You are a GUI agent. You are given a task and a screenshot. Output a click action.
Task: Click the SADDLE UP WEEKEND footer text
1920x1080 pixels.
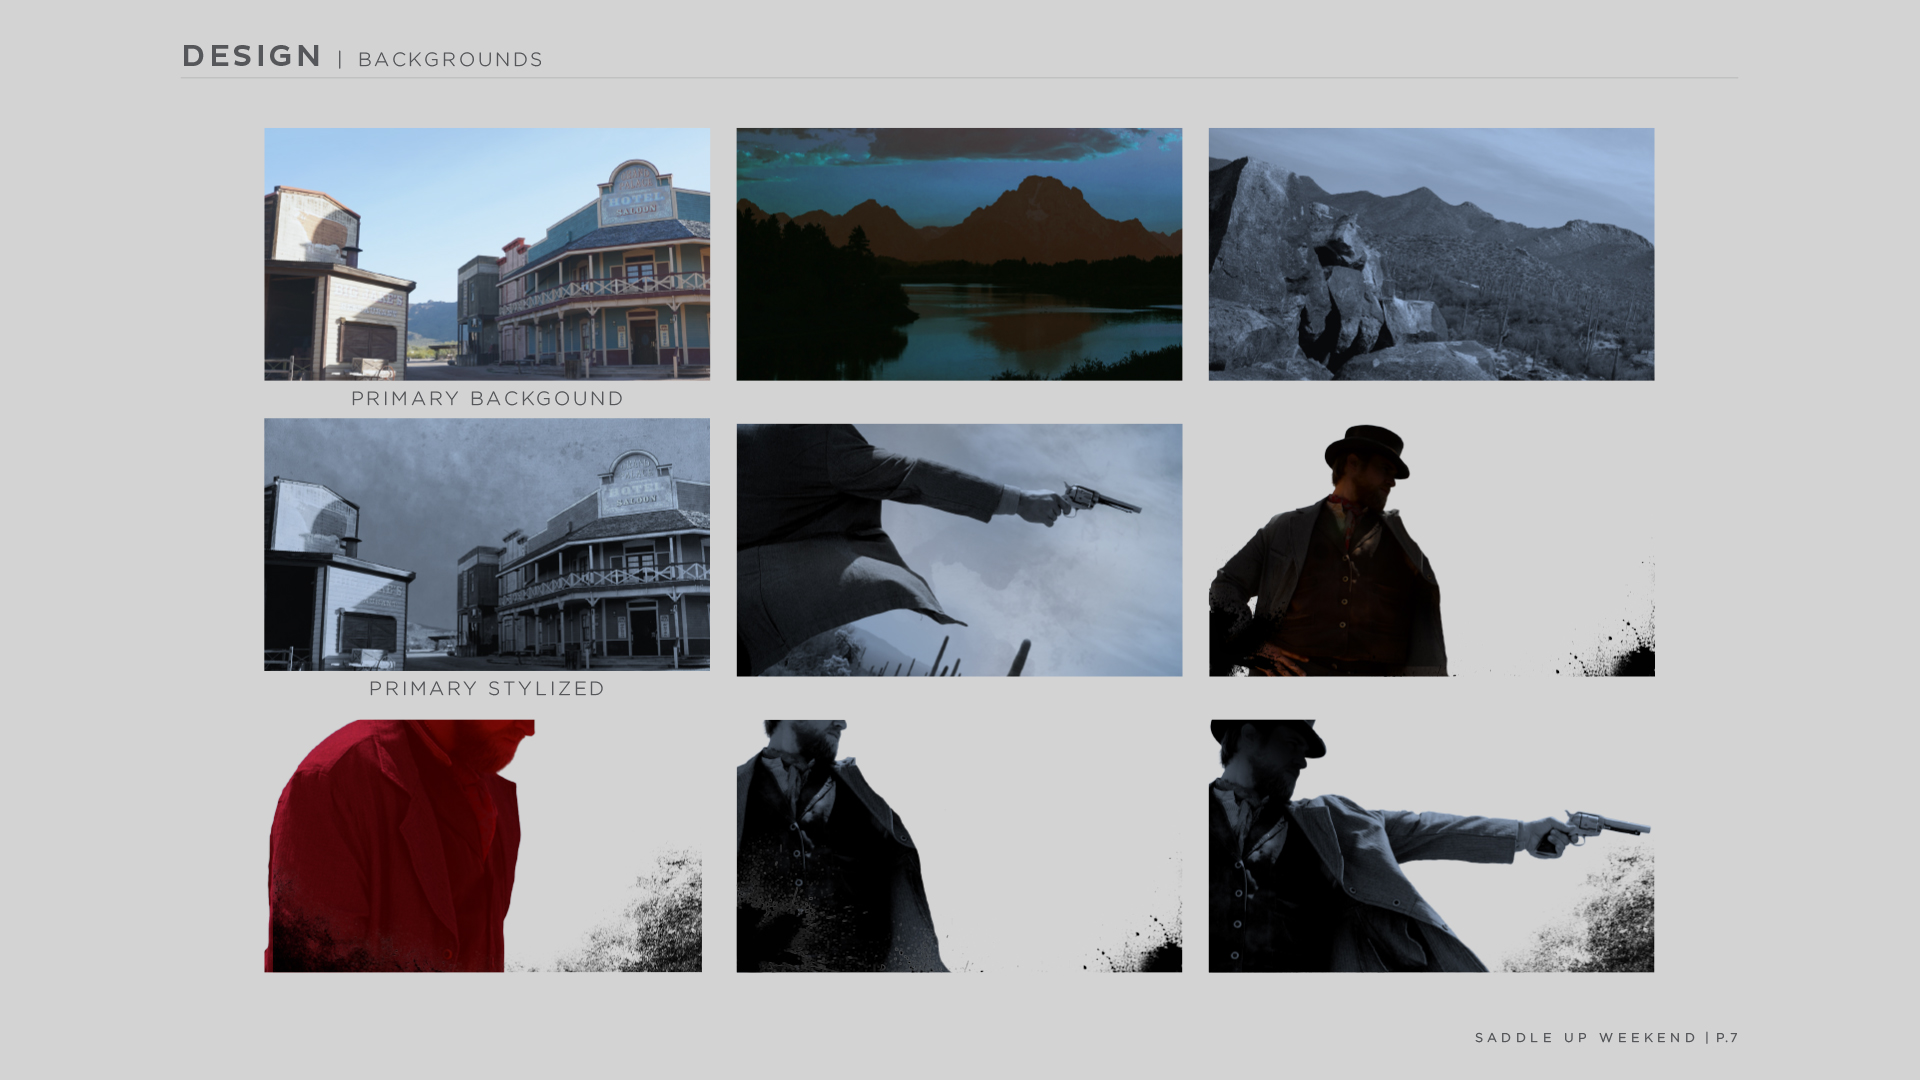tap(1586, 1037)
